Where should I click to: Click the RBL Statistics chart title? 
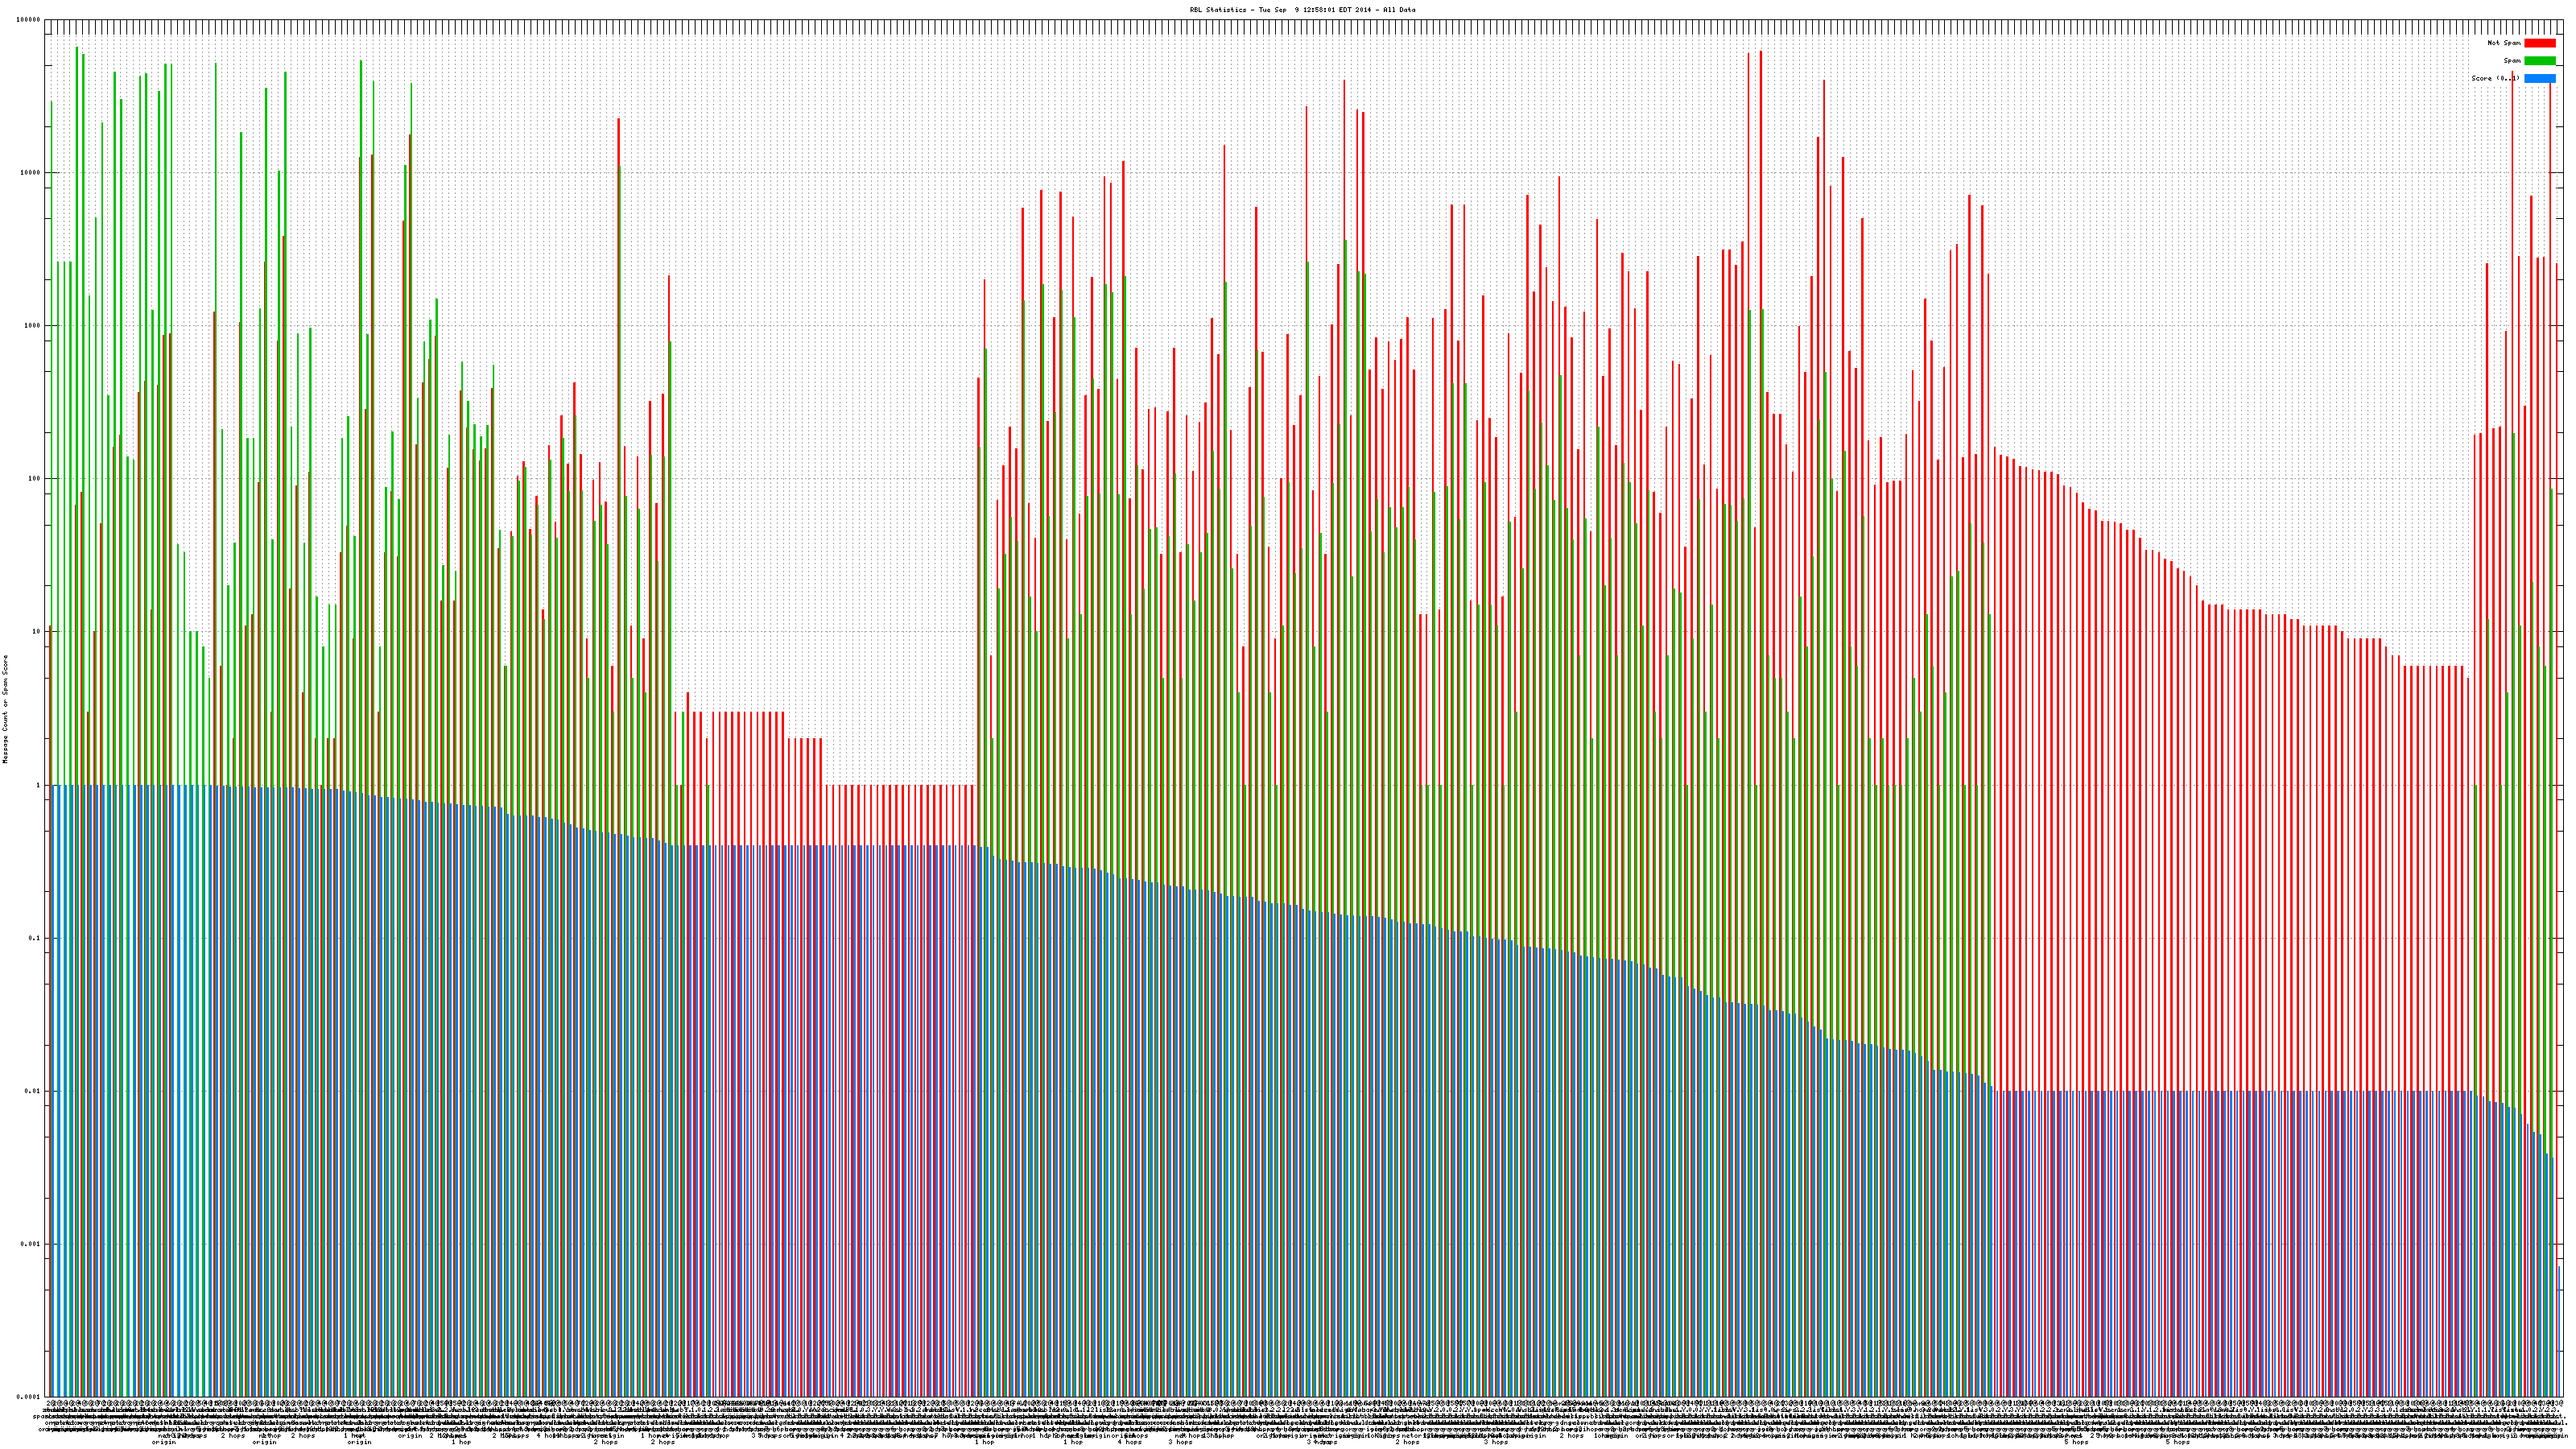pos(1302,10)
